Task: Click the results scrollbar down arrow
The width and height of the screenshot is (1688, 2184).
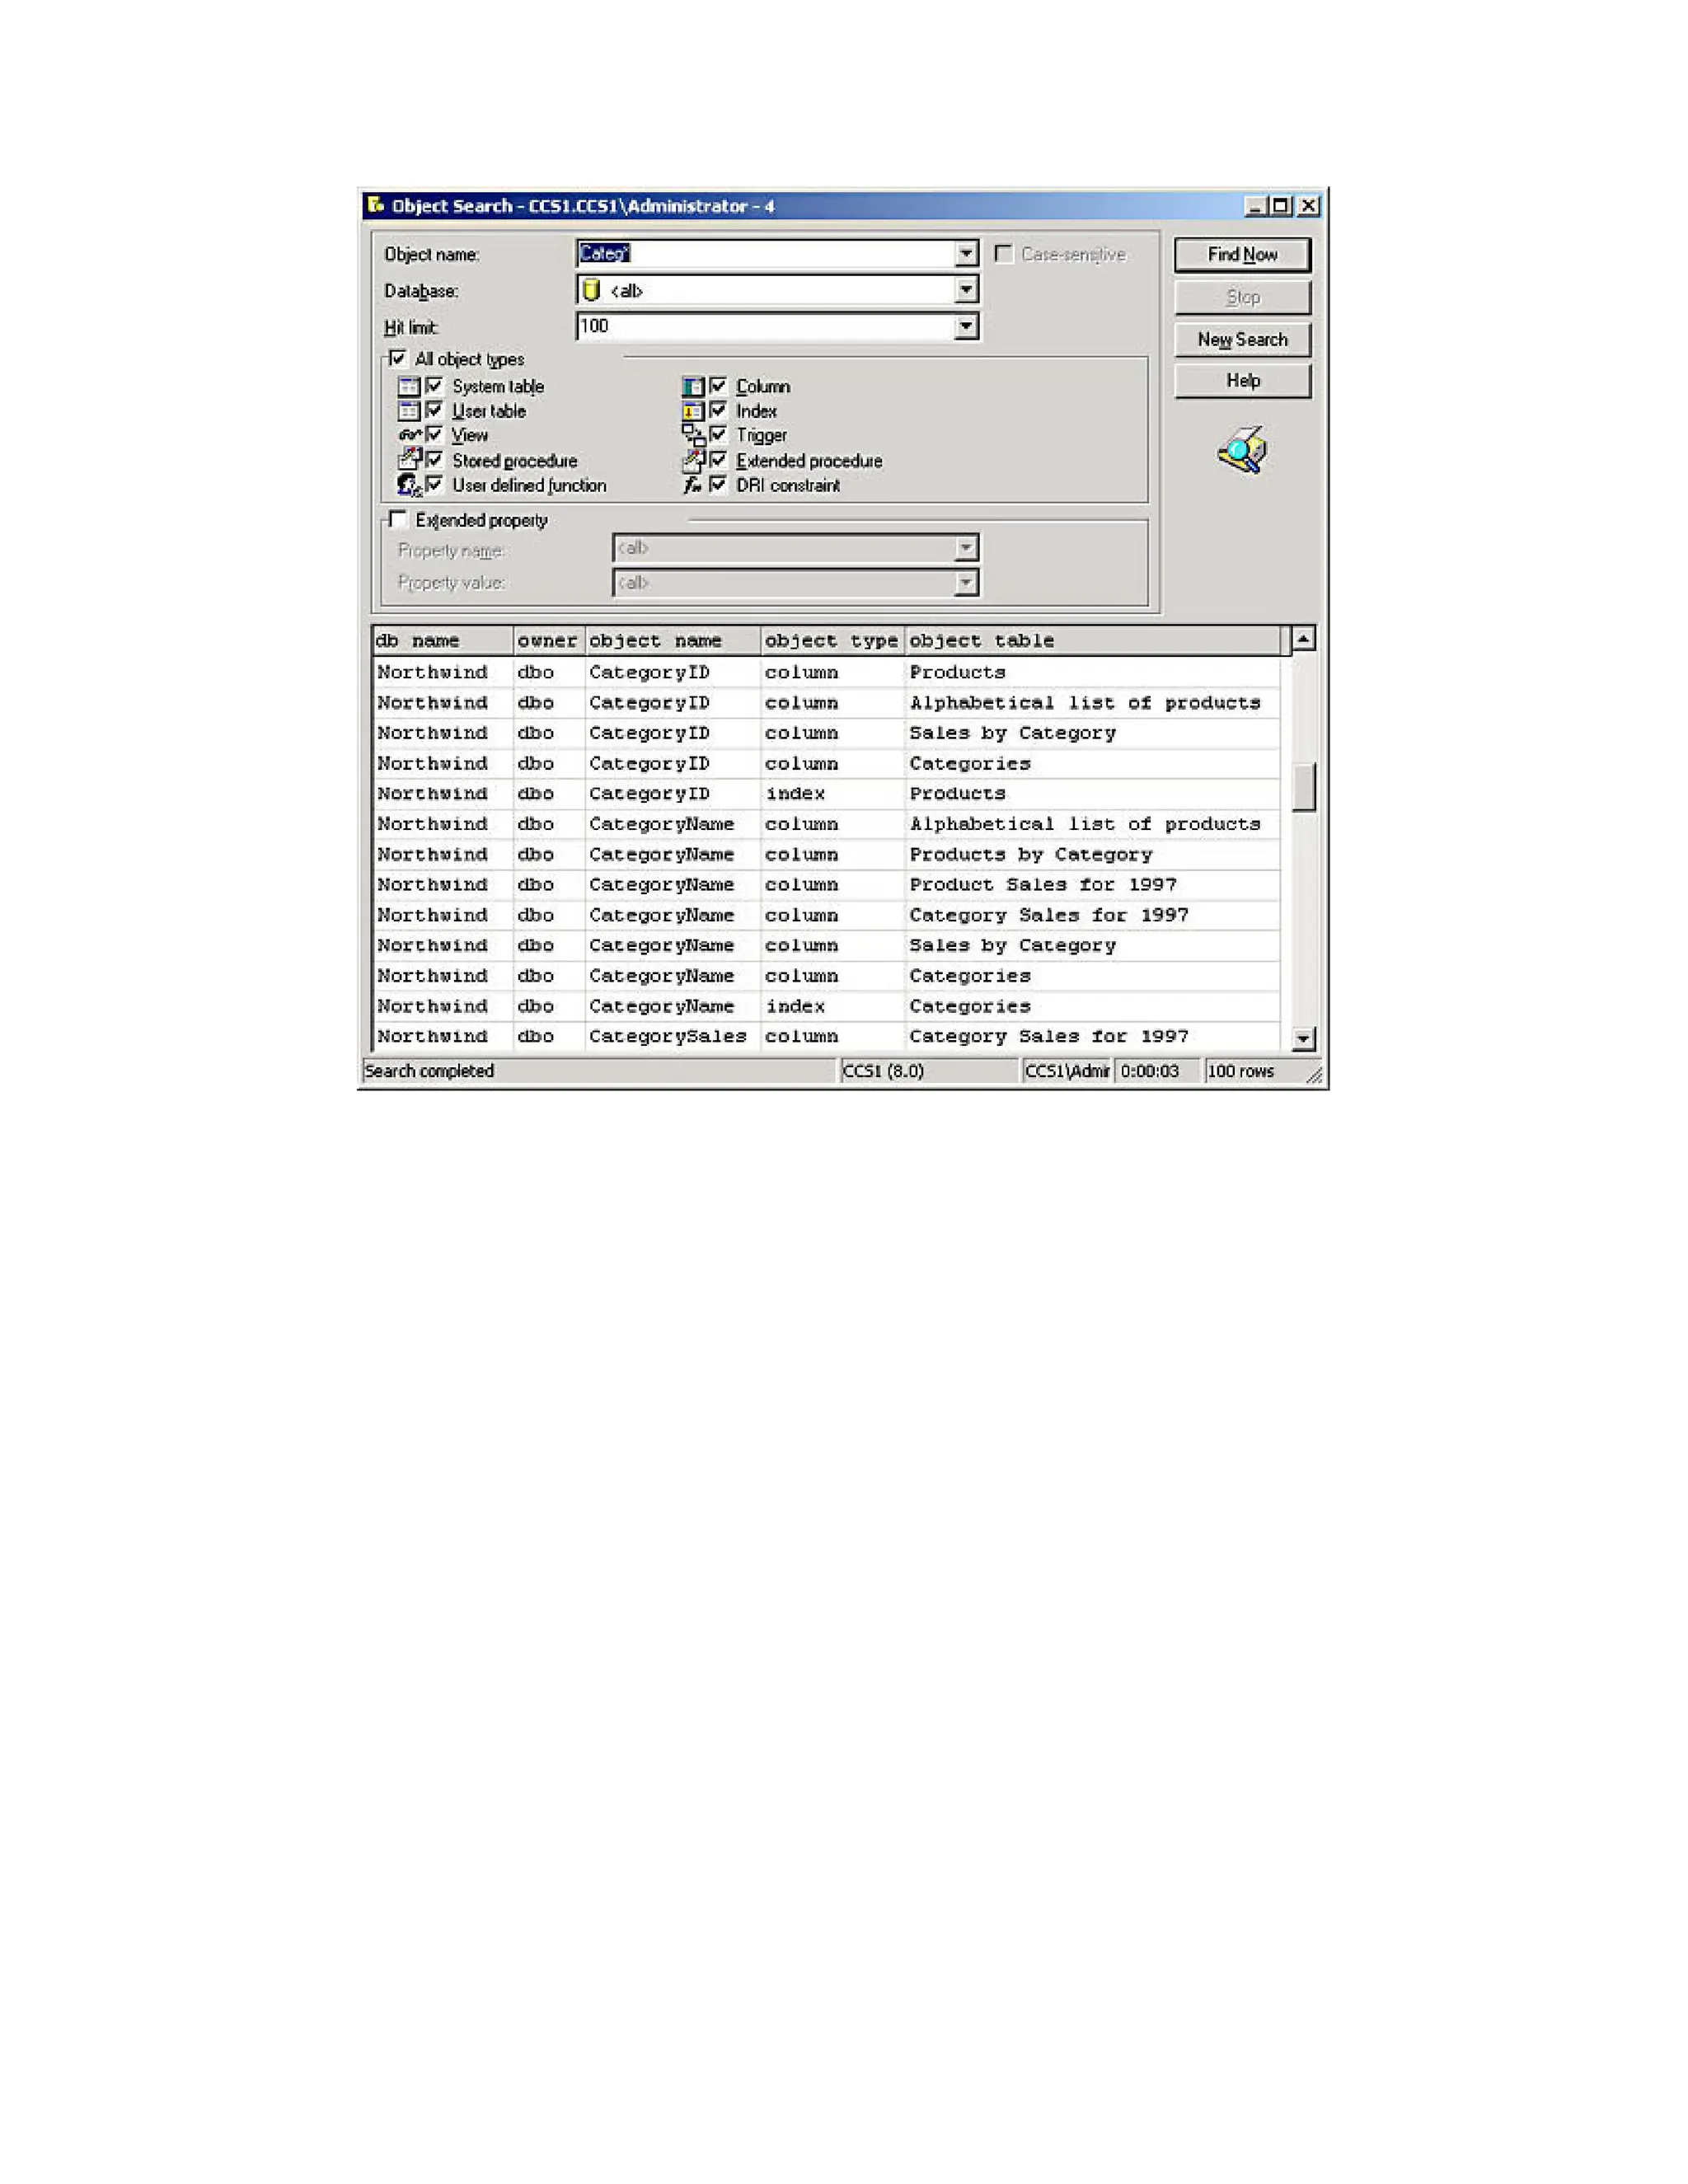Action: click(1303, 1039)
